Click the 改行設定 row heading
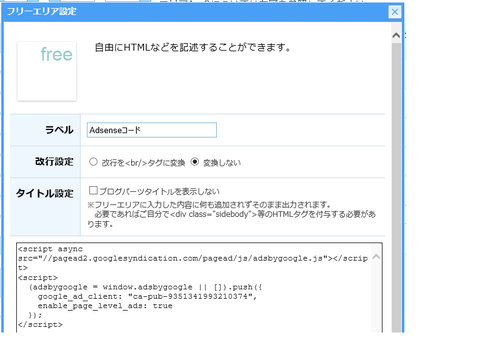Viewport: 480px width, 360px height. (54, 162)
